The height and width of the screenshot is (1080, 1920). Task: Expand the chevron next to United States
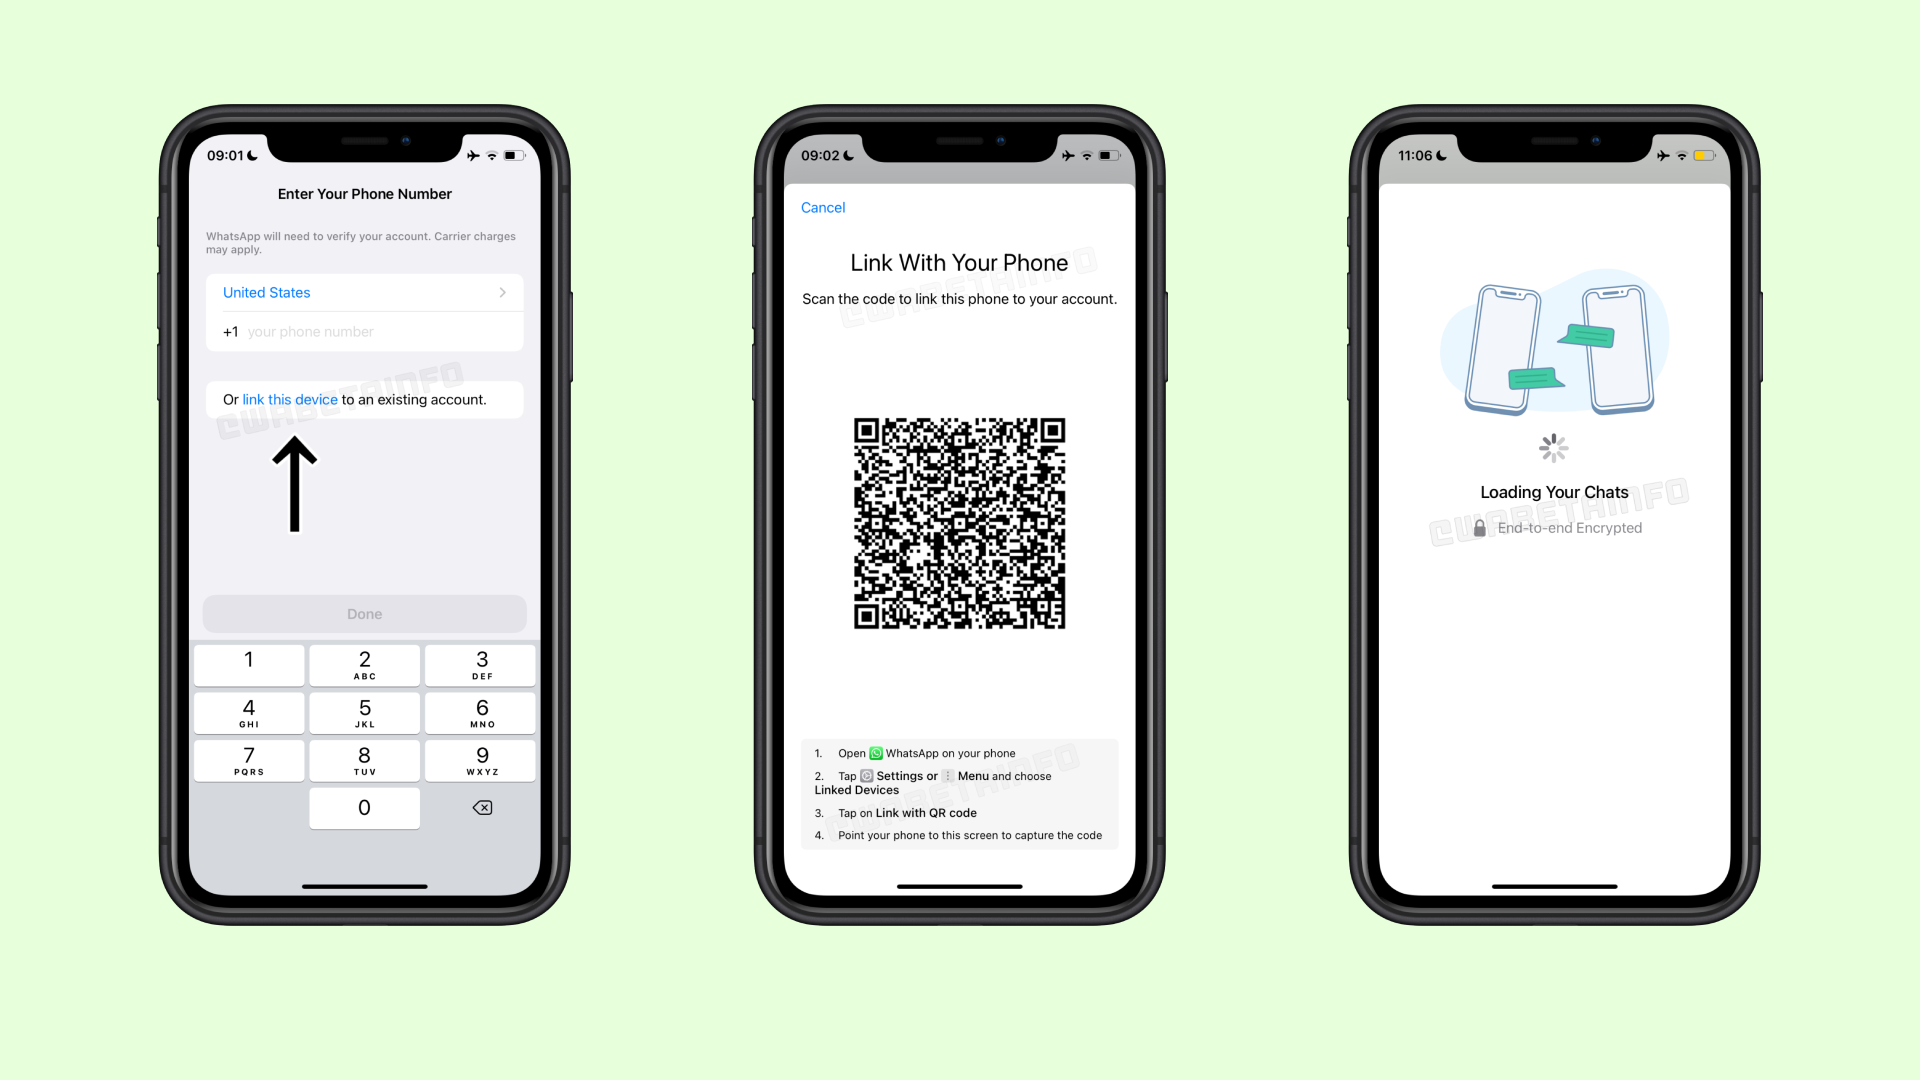click(504, 291)
